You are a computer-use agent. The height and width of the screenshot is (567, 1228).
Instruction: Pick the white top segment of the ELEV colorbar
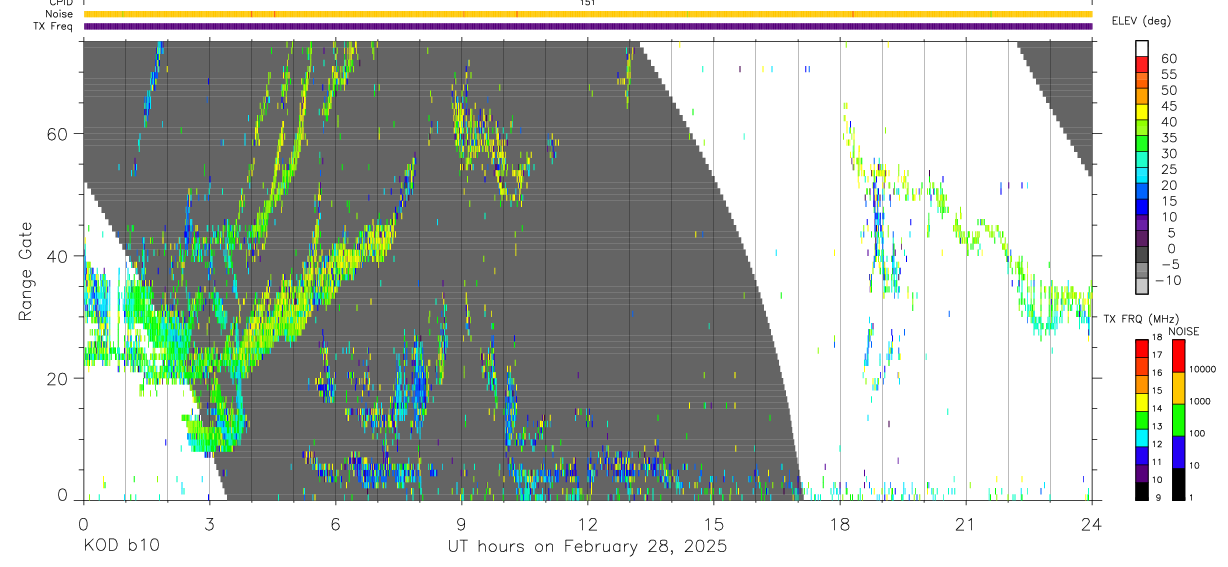click(1142, 48)
